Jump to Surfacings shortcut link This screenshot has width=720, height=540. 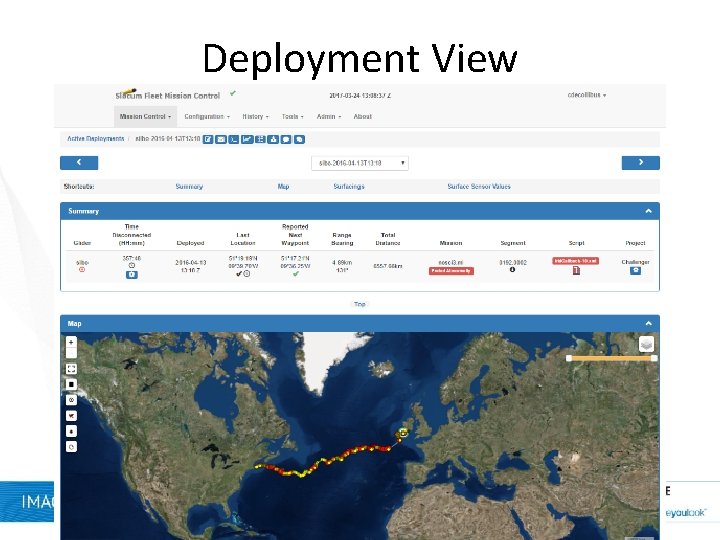pyautogui.click(x=349, y=186)
